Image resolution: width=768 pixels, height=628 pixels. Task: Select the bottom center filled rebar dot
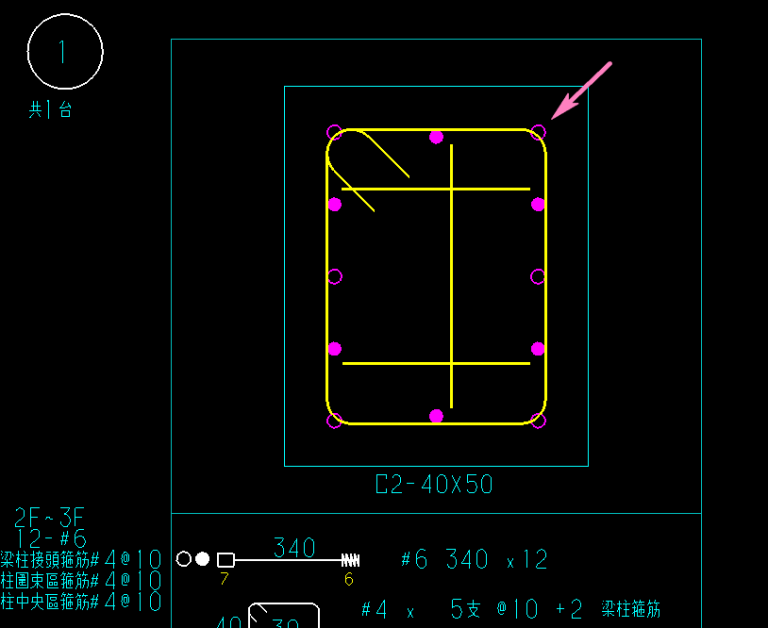436,416
